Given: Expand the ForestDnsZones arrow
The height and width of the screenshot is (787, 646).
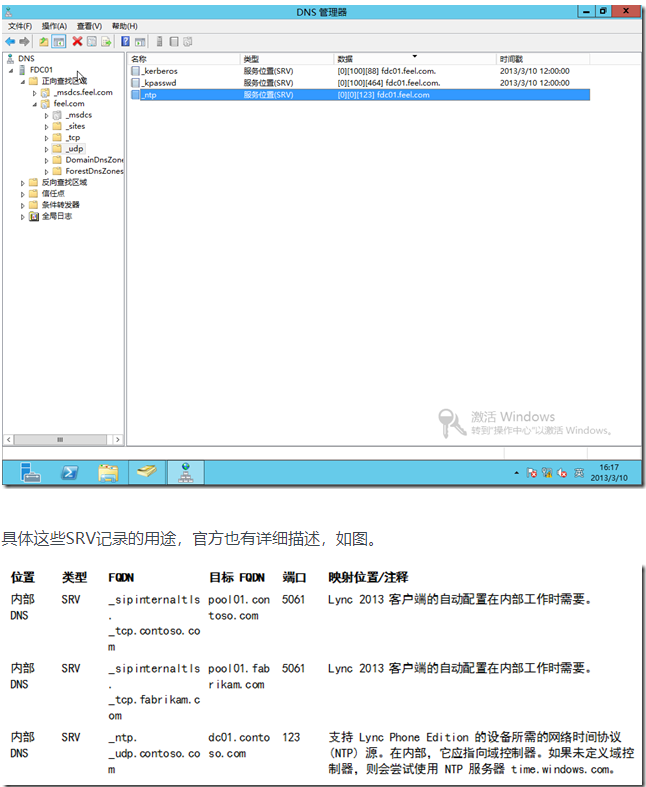Looking at the screenshot, I should [x=47, y=172].
